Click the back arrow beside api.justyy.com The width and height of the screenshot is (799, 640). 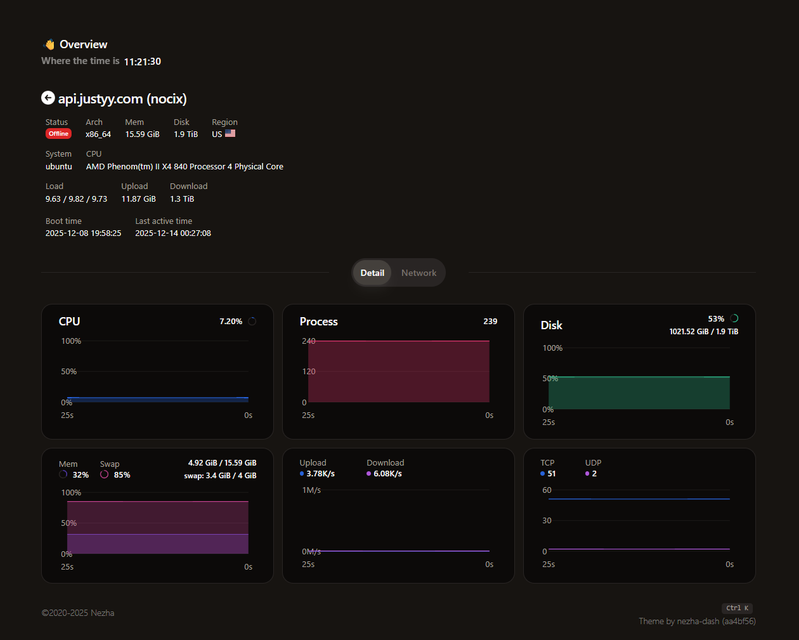tap(48, 98)
